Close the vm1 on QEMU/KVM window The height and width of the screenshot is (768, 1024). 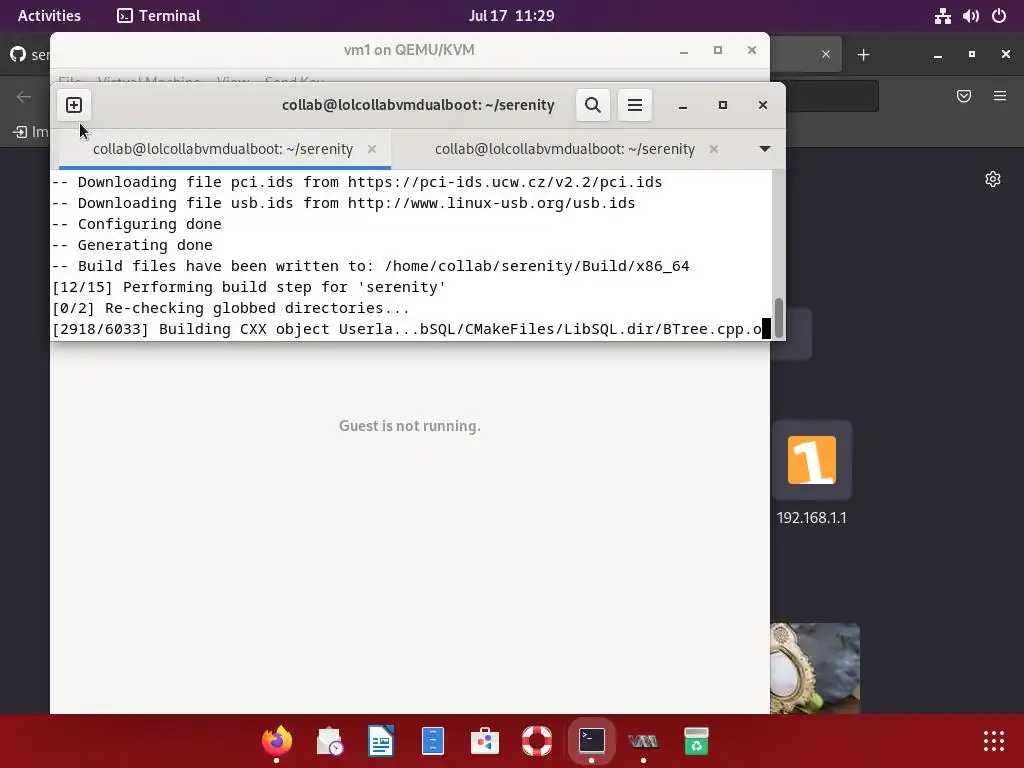click(752, 50)
